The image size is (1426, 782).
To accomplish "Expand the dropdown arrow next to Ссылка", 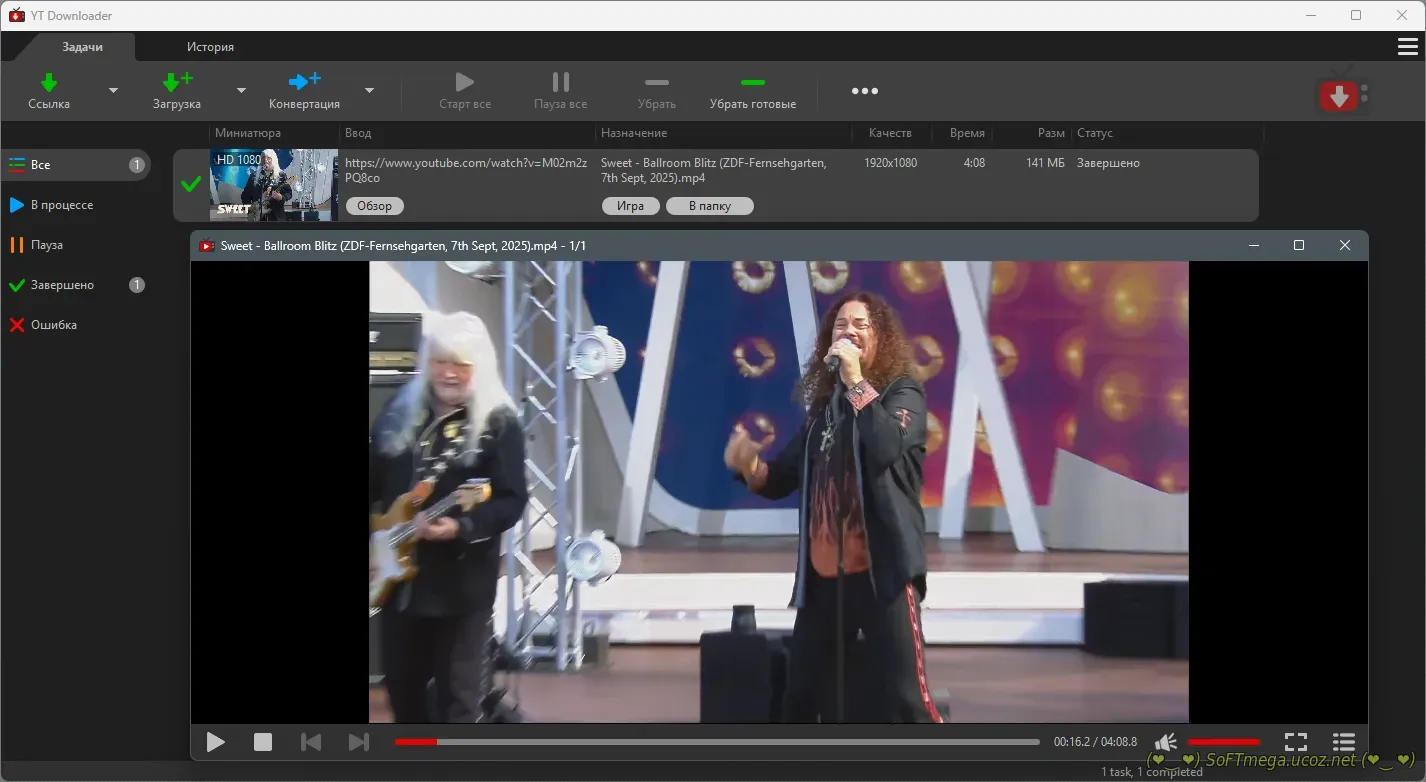I will 113,91.
